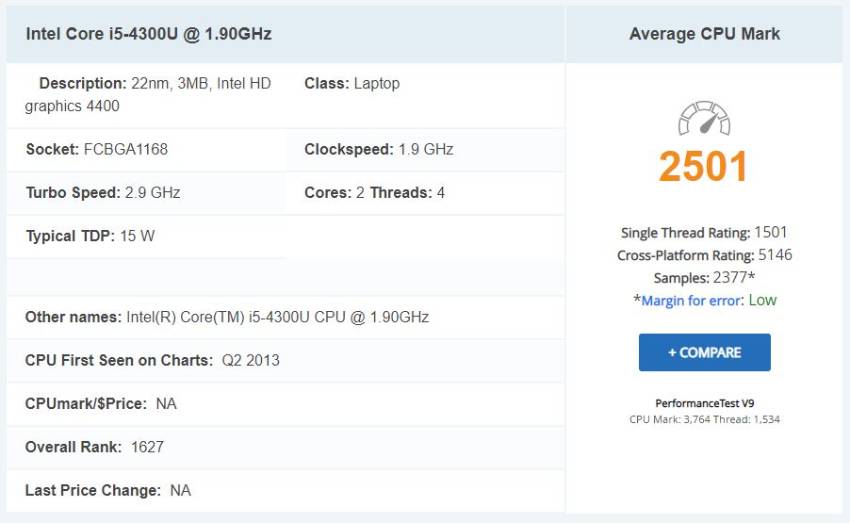Click the Cores: 2 Threads: 4 entry
This screenshot has width=850, height=523.
point(374,192)
